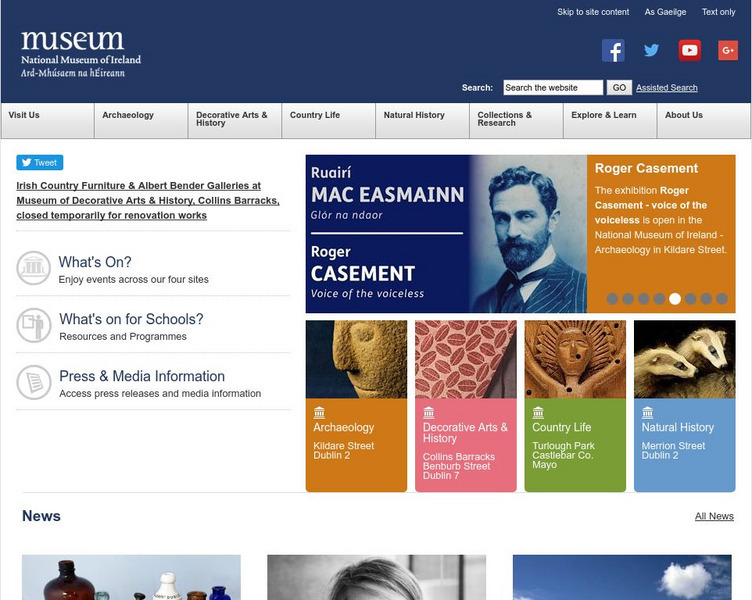Screen dimensions: 752x600
Task: Open news item with black-and-white portrait
Action: pyautogui.click(x=376, y=577)
